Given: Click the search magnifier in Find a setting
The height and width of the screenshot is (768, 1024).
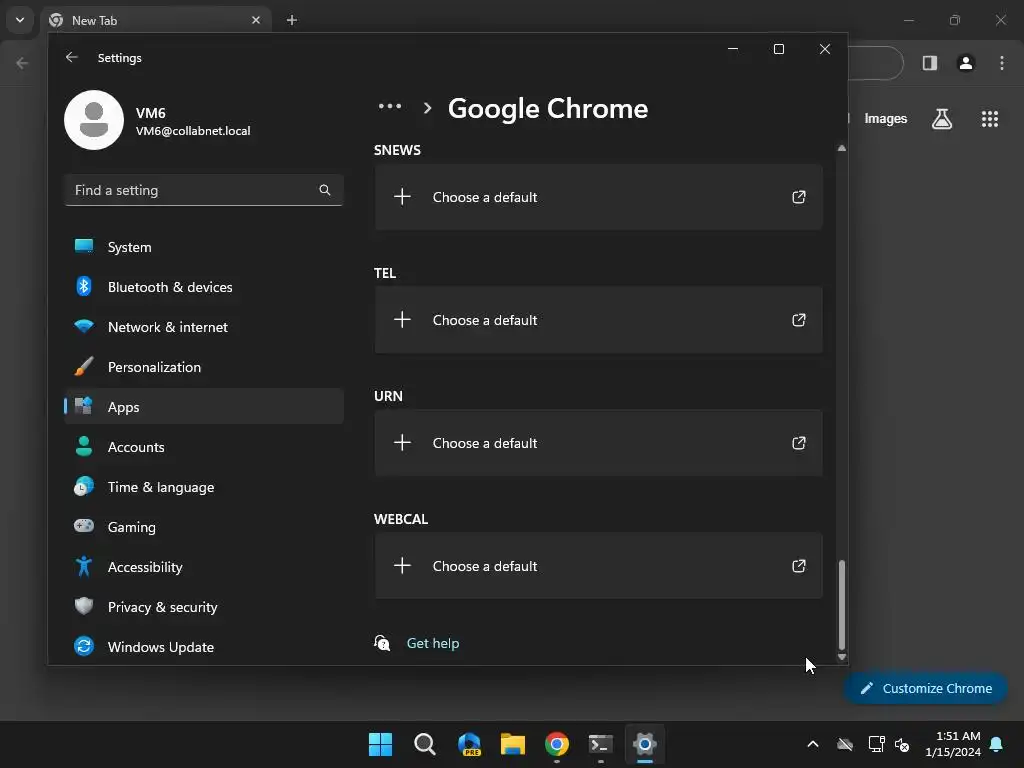Looking at the screenshot, I should click(x=325, y=190).
